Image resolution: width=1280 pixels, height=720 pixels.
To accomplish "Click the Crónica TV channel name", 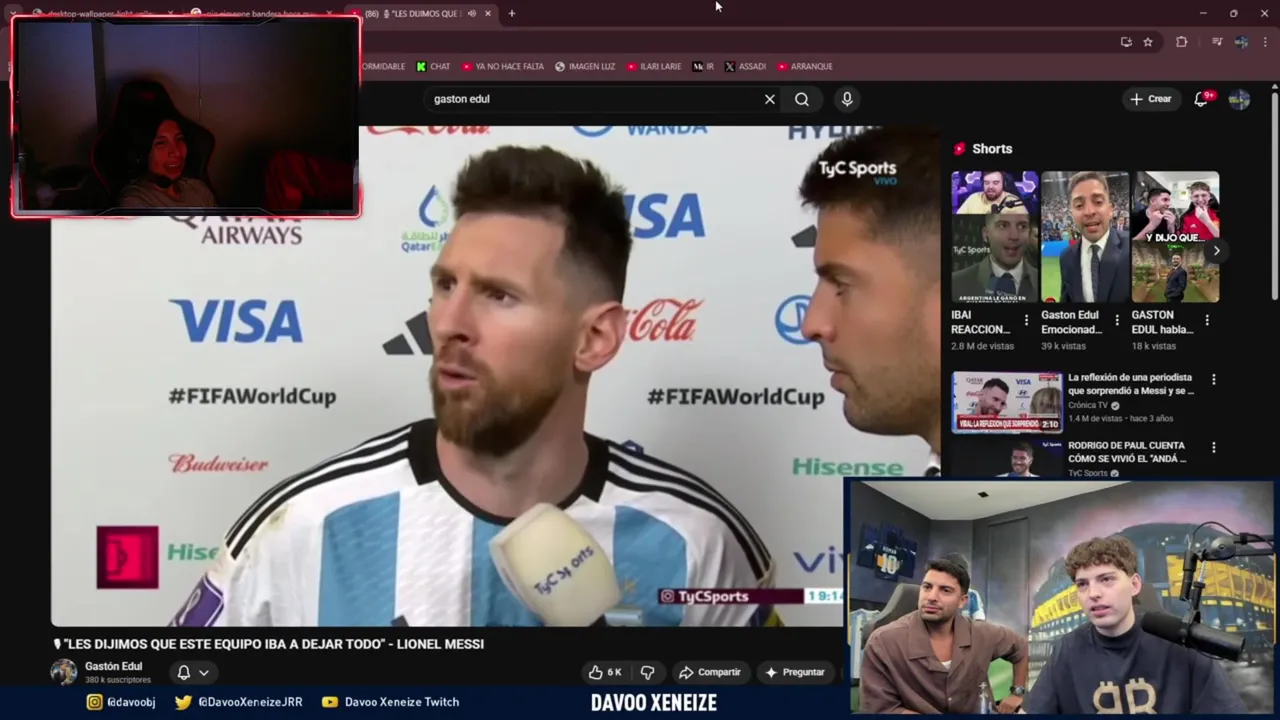I will (1088, 405).
